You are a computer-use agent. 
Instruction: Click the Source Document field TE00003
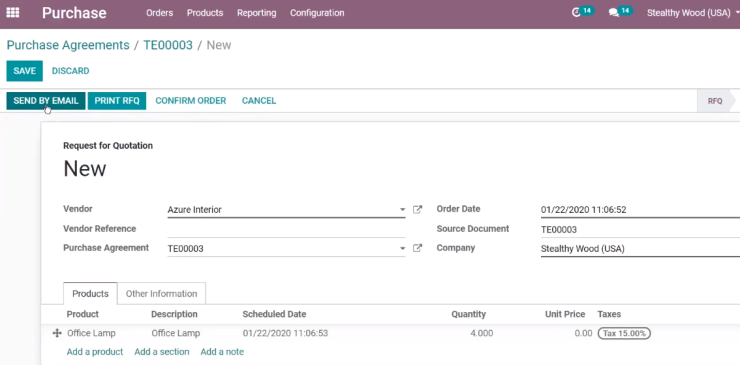pyautogui.click(x=640, y=229)
